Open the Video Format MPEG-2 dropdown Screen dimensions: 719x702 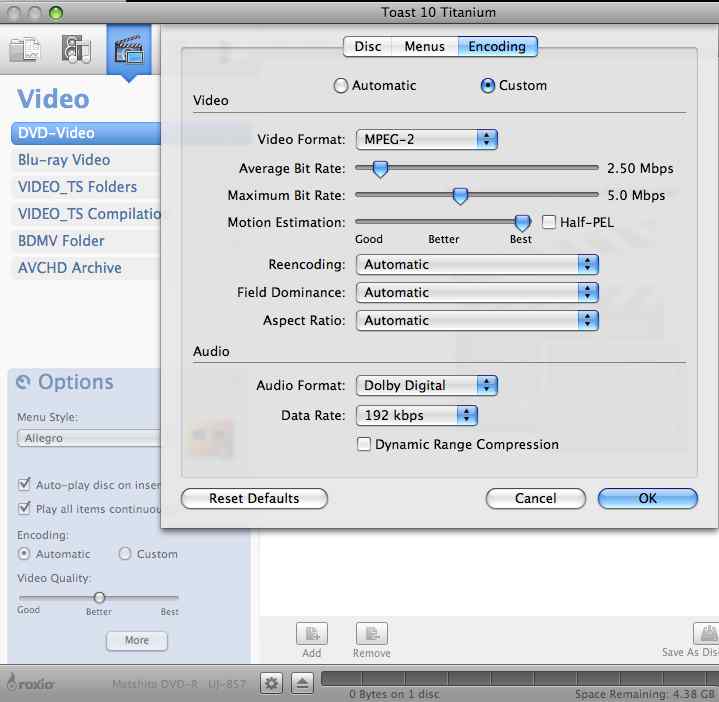coord(426,139)
